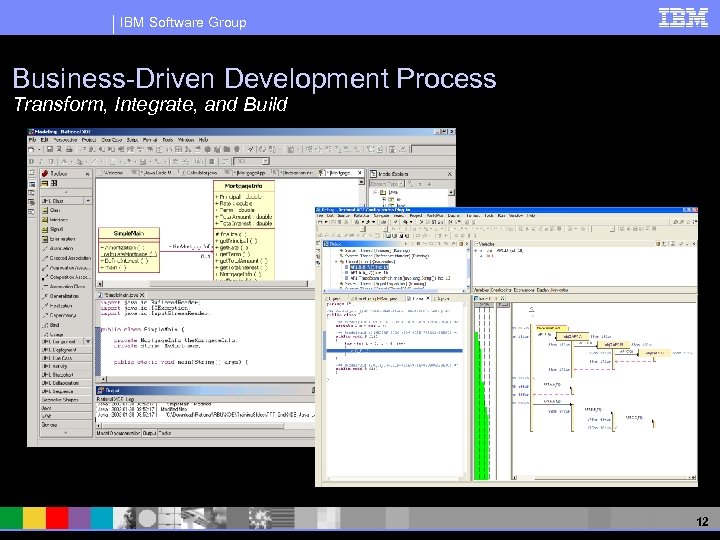Open Model Documentation tab at bottom
Image resolution: width=720 pixels, height=540 pixels.
click(x=118, y=433)
